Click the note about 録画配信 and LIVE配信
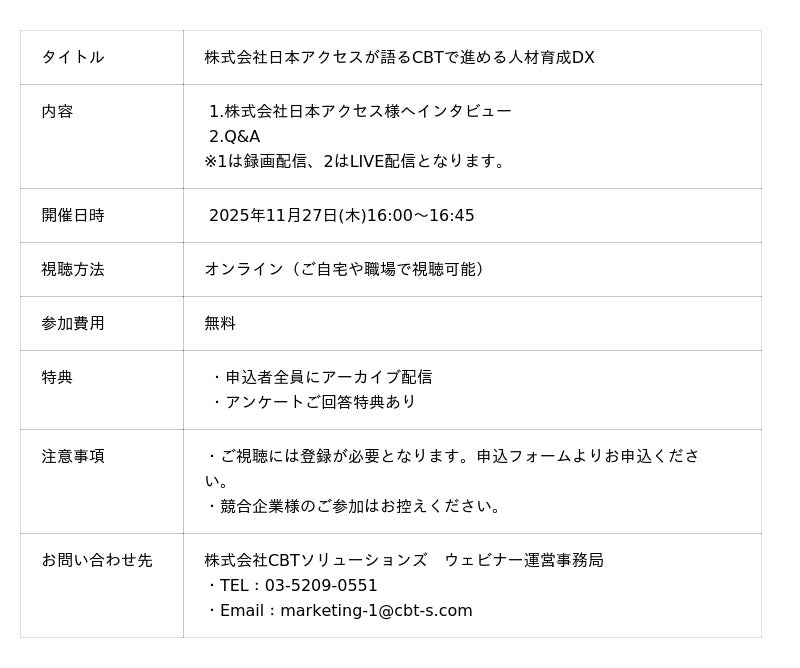800x668 pixels. [357, 161]
